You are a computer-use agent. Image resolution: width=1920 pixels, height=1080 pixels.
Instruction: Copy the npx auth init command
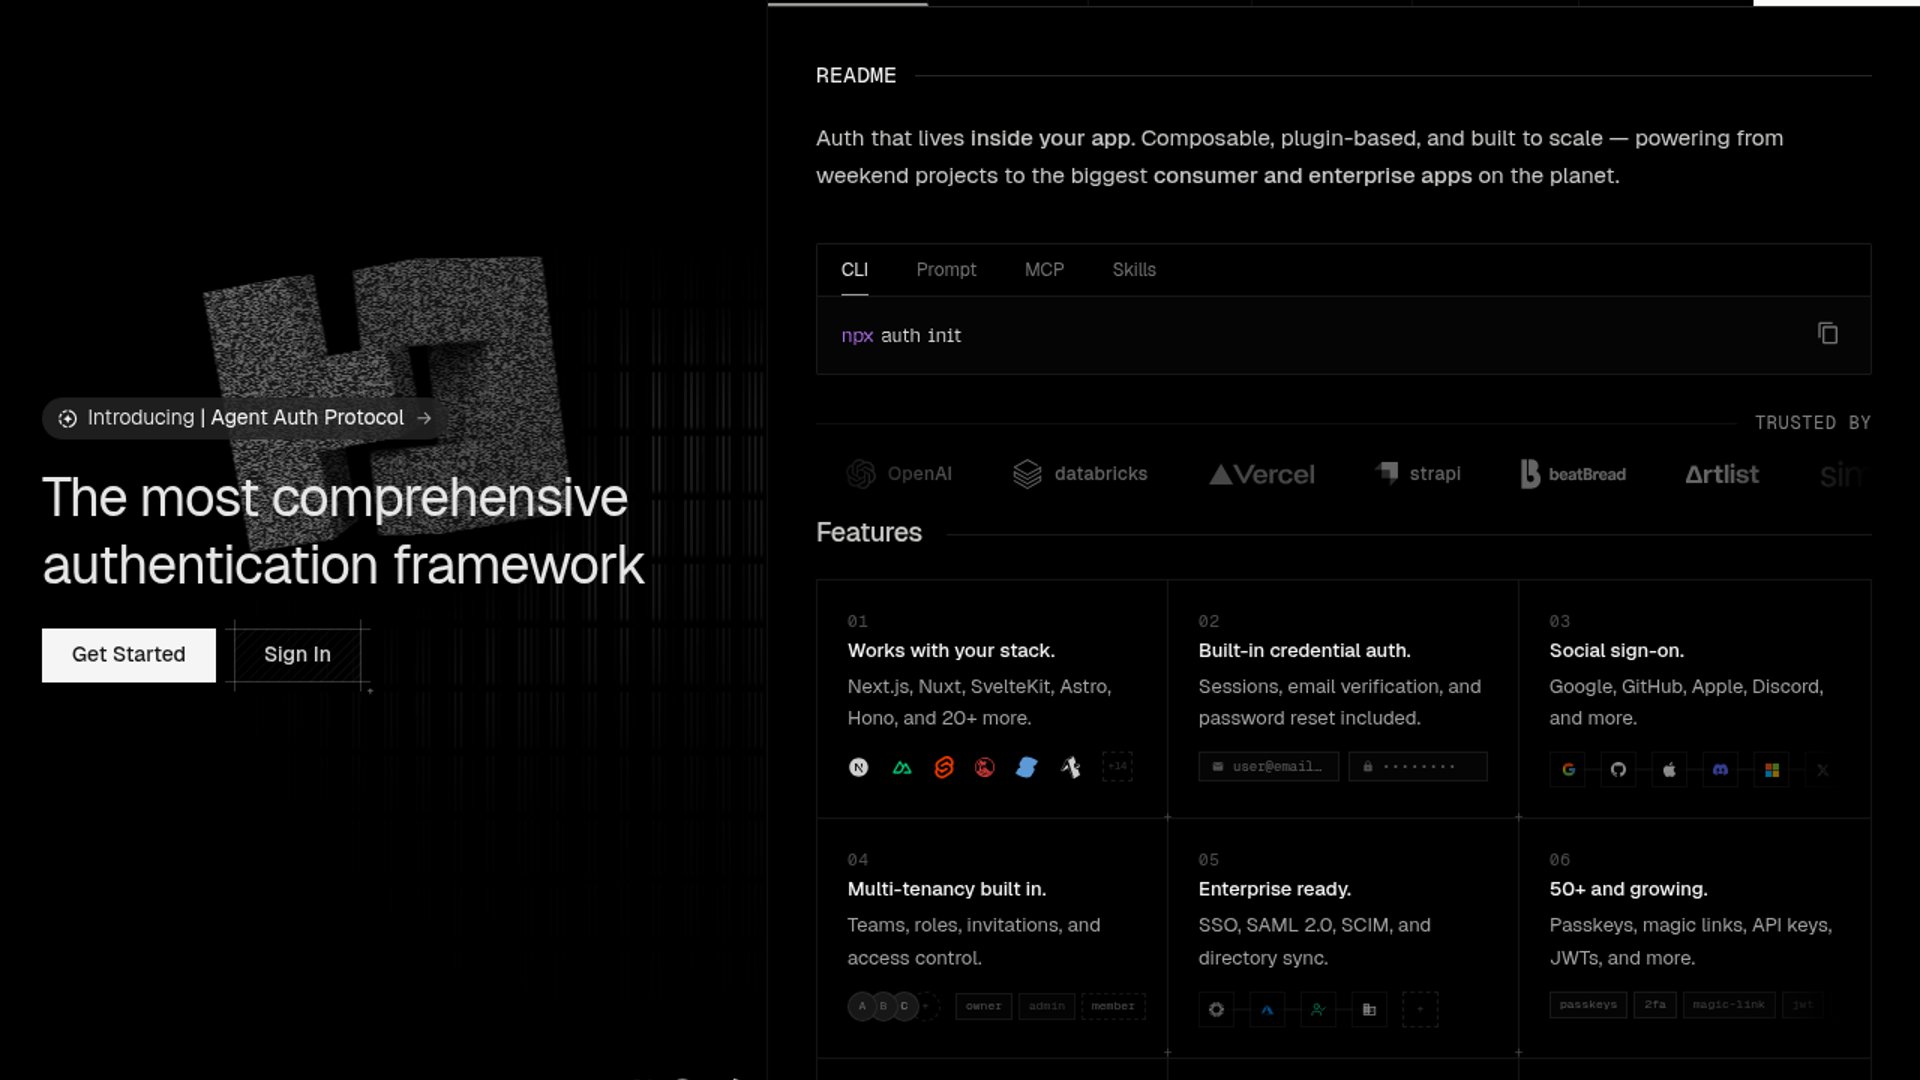[1827, 334]
